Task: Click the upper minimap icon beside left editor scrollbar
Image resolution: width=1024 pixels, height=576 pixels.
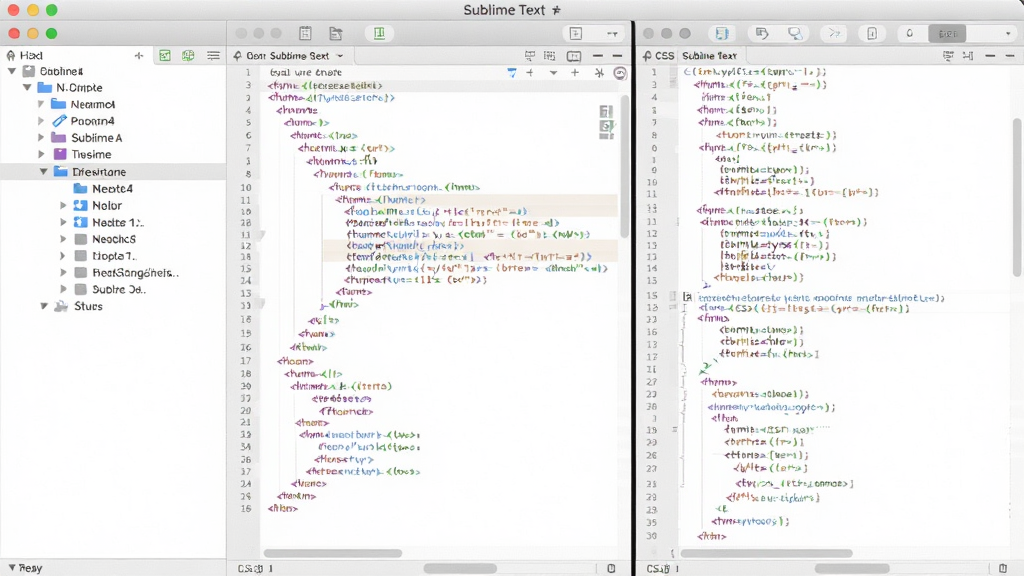Action: click(x=606, y=112)
